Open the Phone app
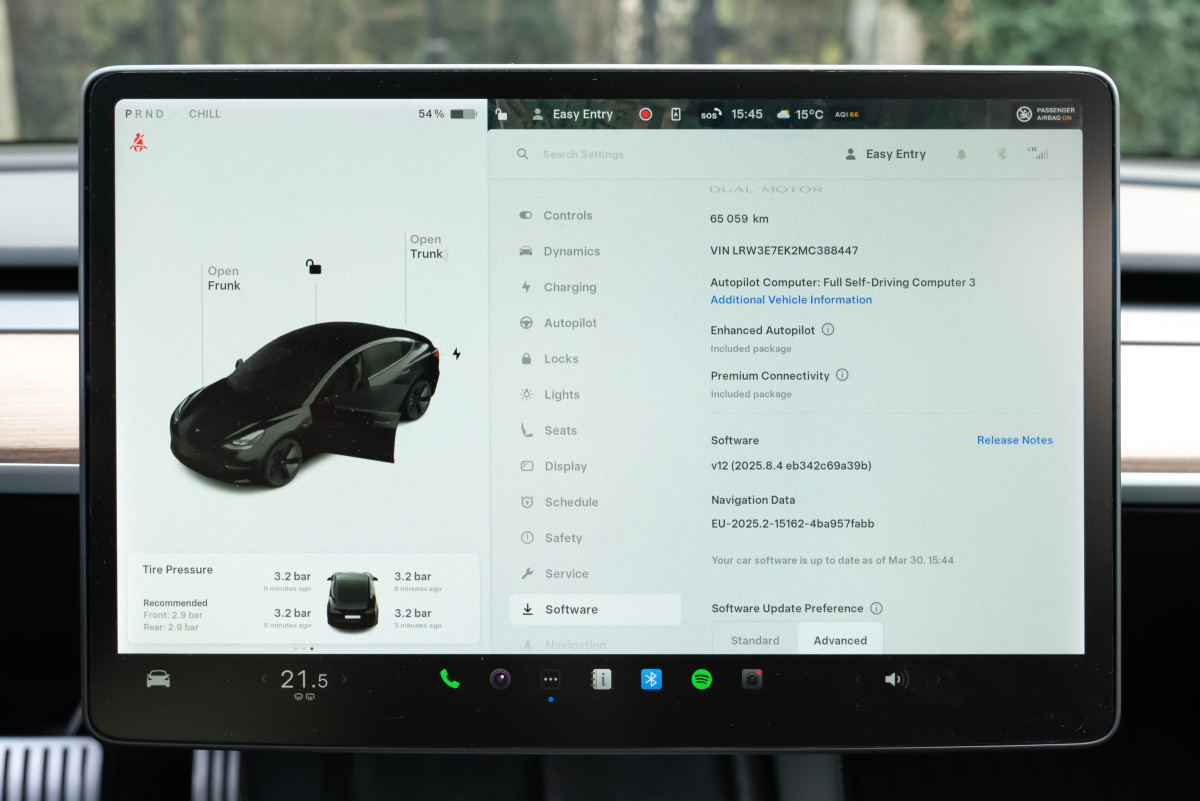This screenshot has height=801, width=1200. [450, 679]
